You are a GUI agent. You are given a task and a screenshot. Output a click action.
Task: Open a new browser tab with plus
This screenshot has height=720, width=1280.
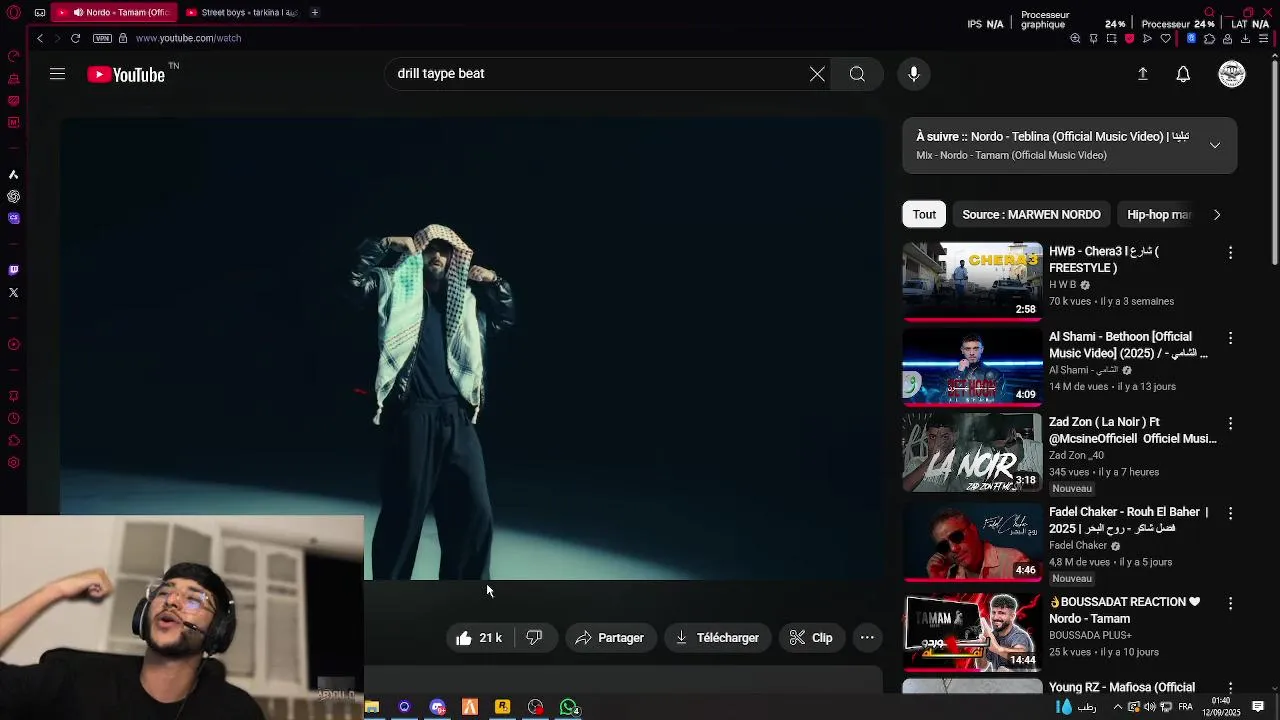(314, 13)
